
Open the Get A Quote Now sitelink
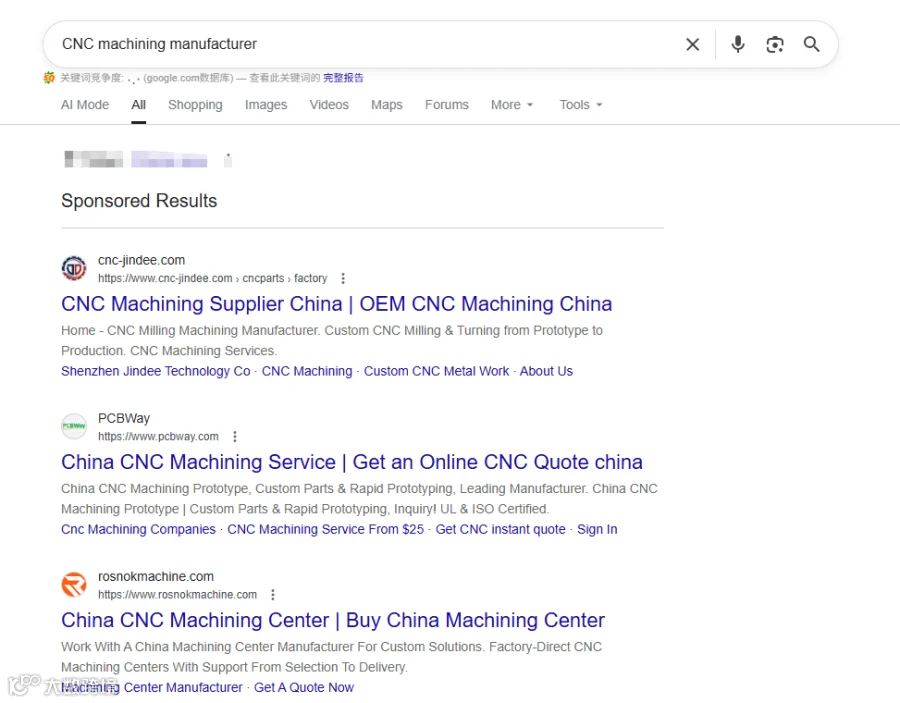point(304,688)
